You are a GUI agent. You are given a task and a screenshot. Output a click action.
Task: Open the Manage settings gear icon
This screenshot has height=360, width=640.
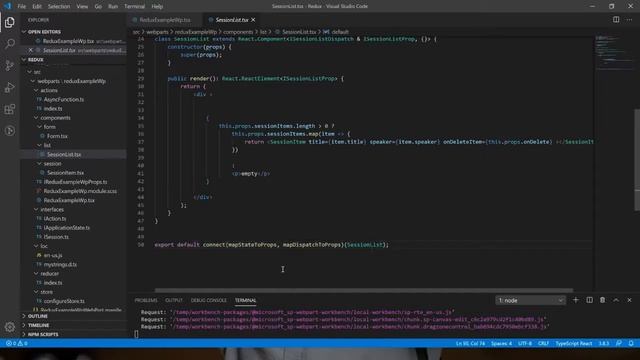click(x=10, y=327)
